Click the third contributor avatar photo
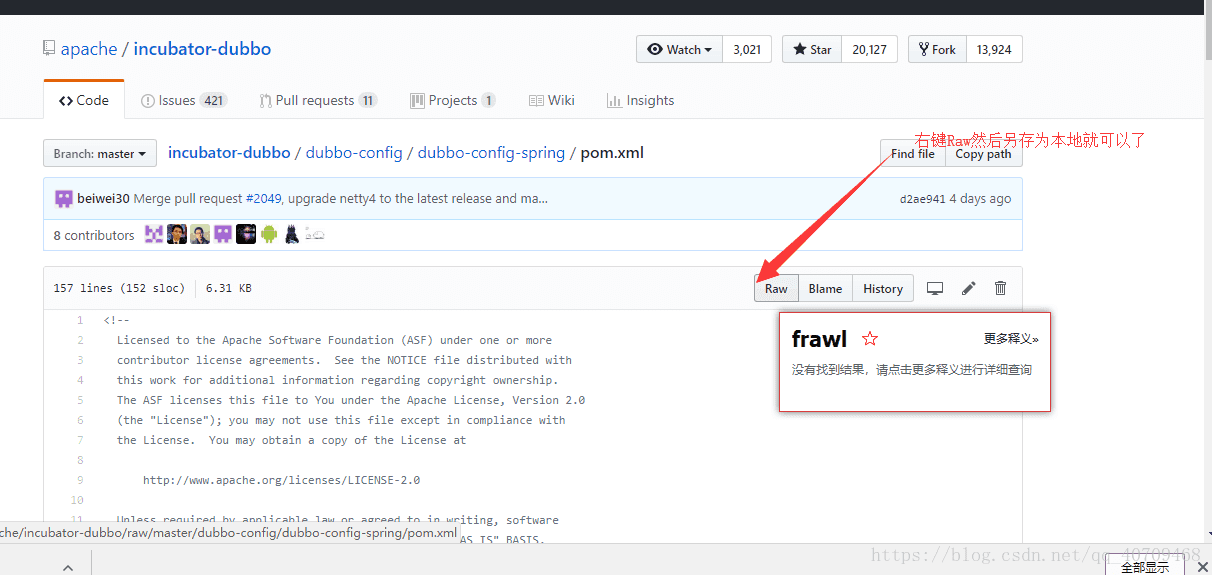Image resolution: width=1212 pixels, height=575 pixels. point(200,234)
